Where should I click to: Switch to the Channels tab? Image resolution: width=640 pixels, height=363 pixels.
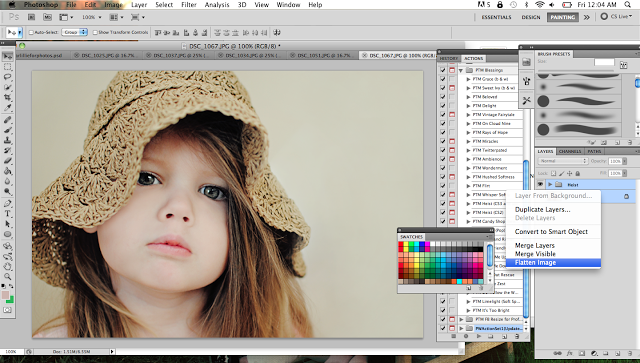click(570, 151)
